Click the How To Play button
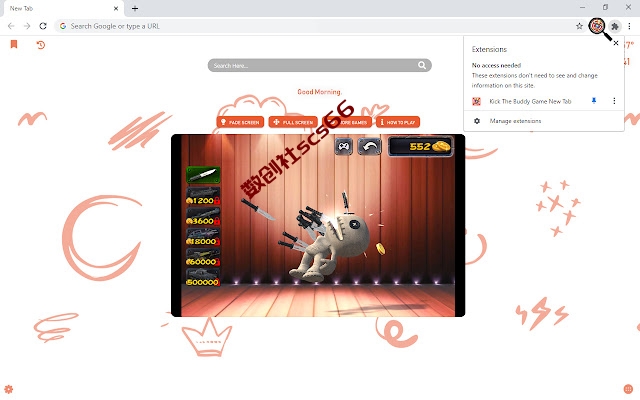Image resolution: width=640 pixels, height=400 pixels. click(x=398, y=122)
